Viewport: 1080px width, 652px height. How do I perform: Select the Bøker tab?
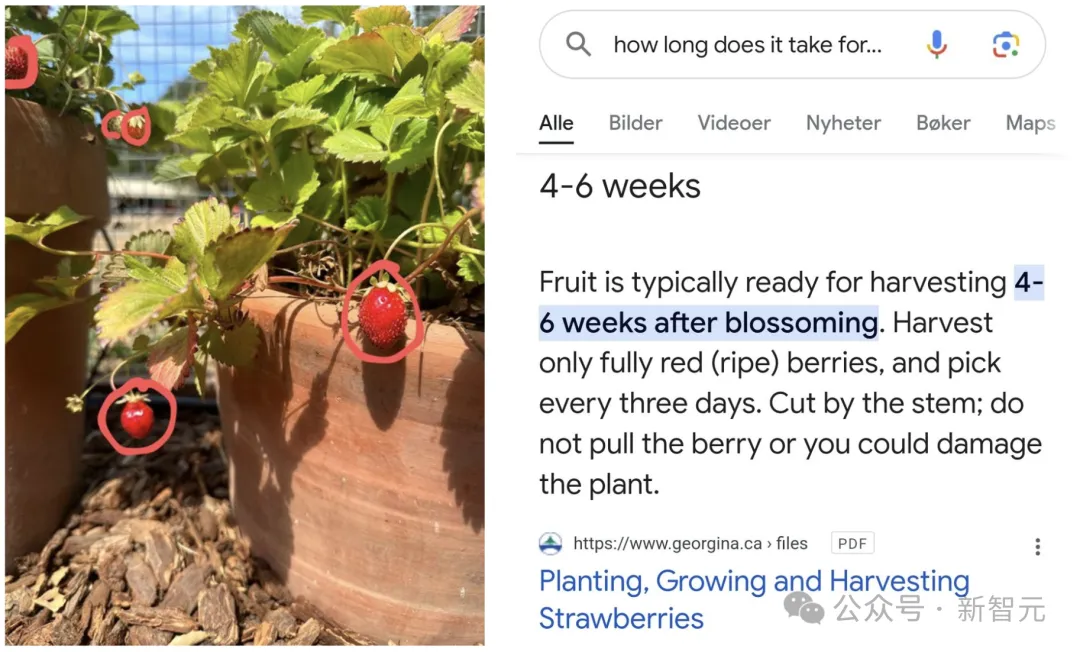click(943, 123)
